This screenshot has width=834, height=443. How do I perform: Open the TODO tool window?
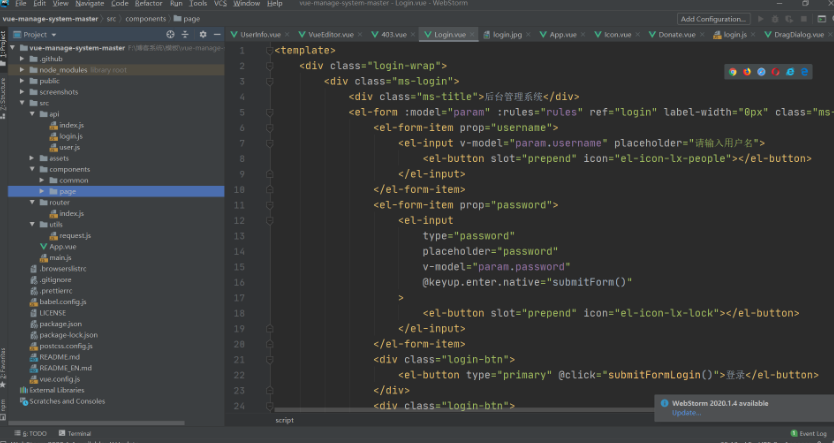click(x=31, y=433)
